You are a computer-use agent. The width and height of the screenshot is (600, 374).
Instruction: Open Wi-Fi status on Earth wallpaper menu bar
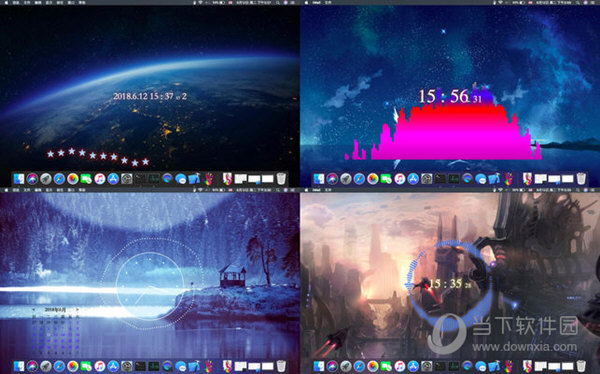tap(201, 2)
